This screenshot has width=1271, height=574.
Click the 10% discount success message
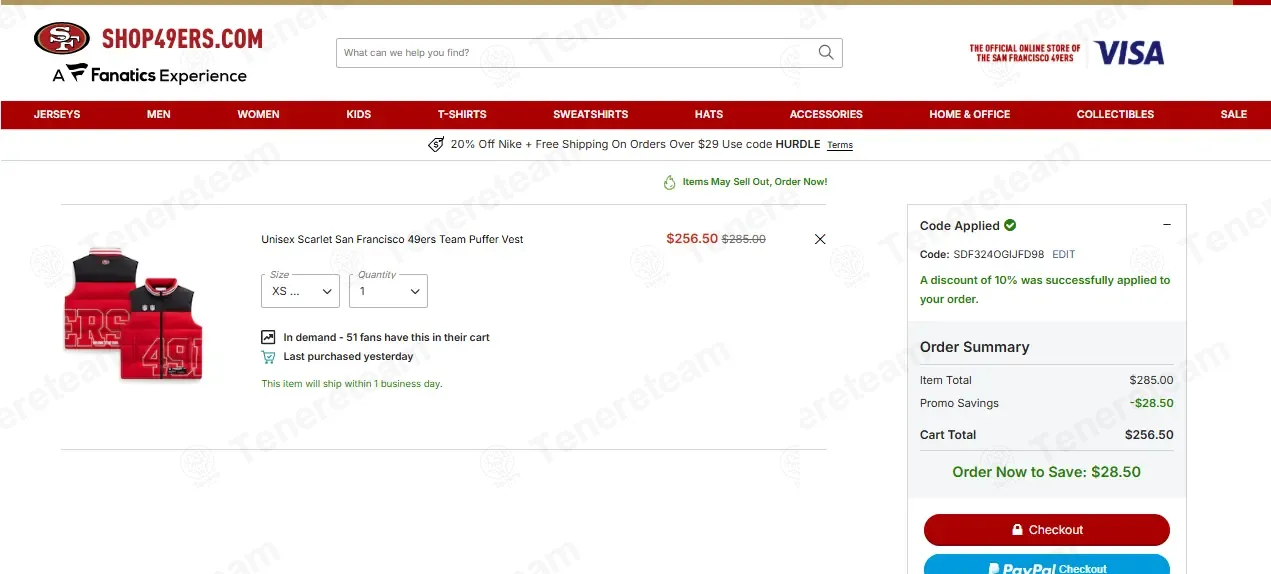(x=1045, y=290)
